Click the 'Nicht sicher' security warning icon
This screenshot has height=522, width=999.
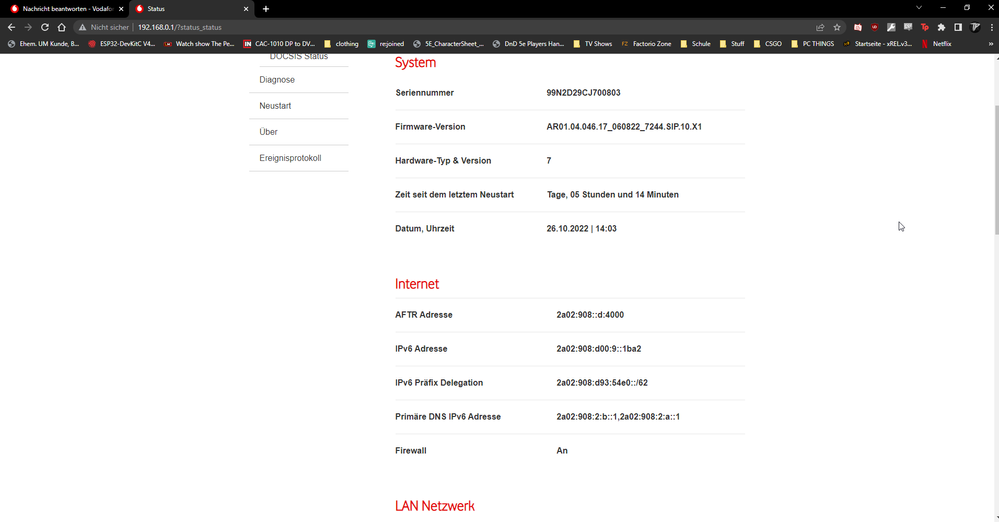(82, 27)
